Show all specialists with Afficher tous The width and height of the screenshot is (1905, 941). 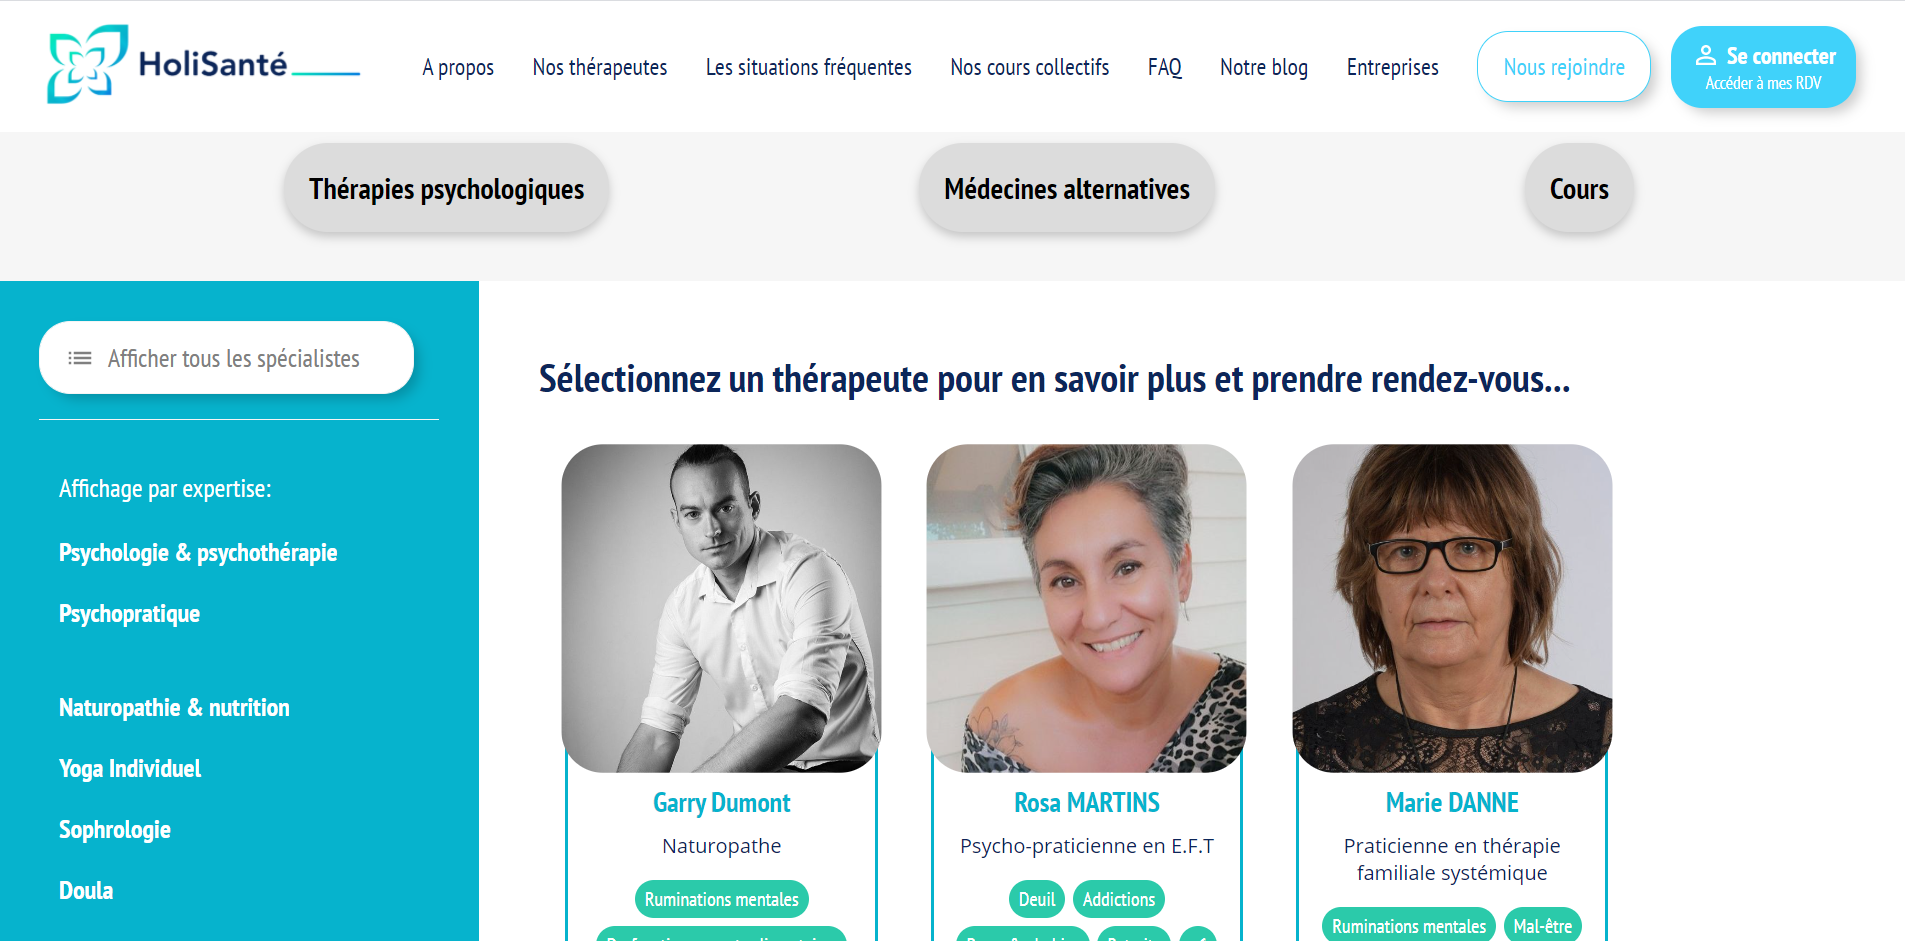(226, 358)
